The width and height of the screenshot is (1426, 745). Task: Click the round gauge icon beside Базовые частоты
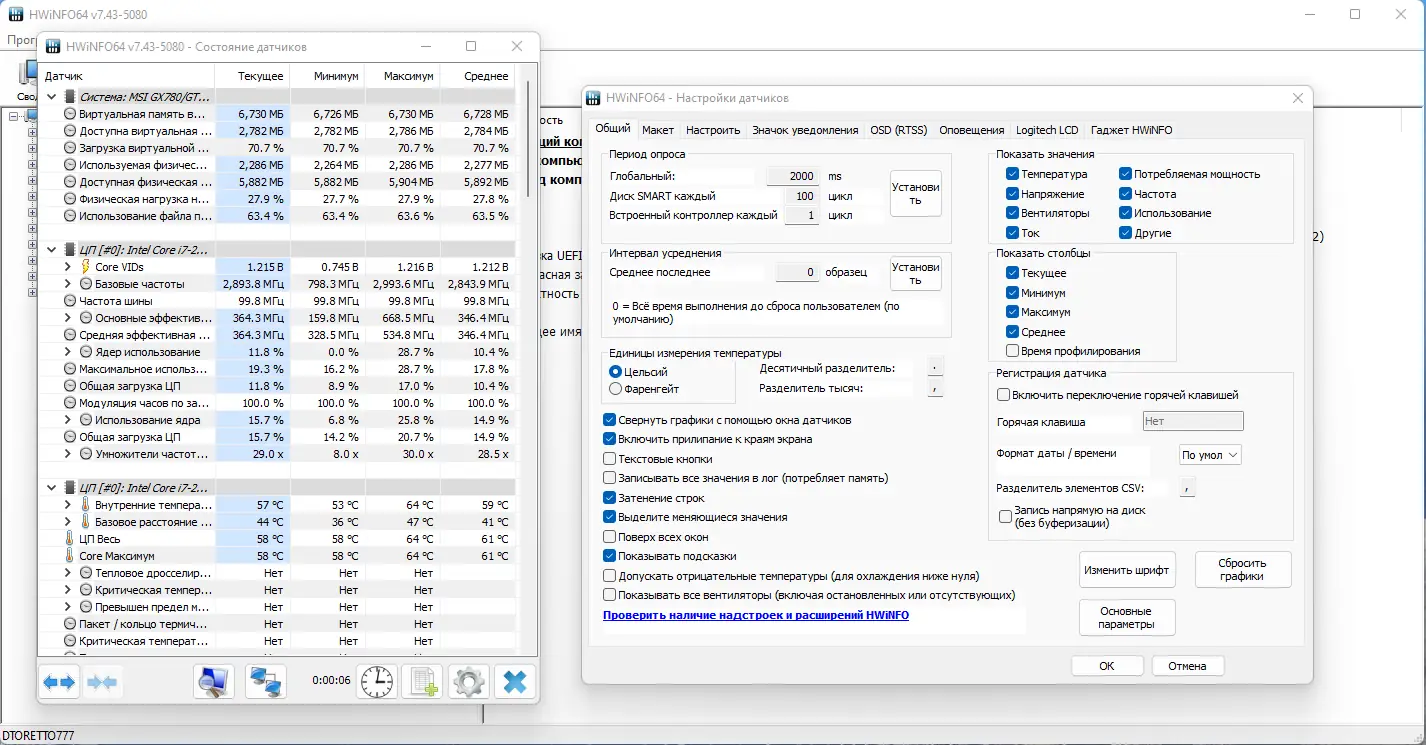[x=86, y=284]
